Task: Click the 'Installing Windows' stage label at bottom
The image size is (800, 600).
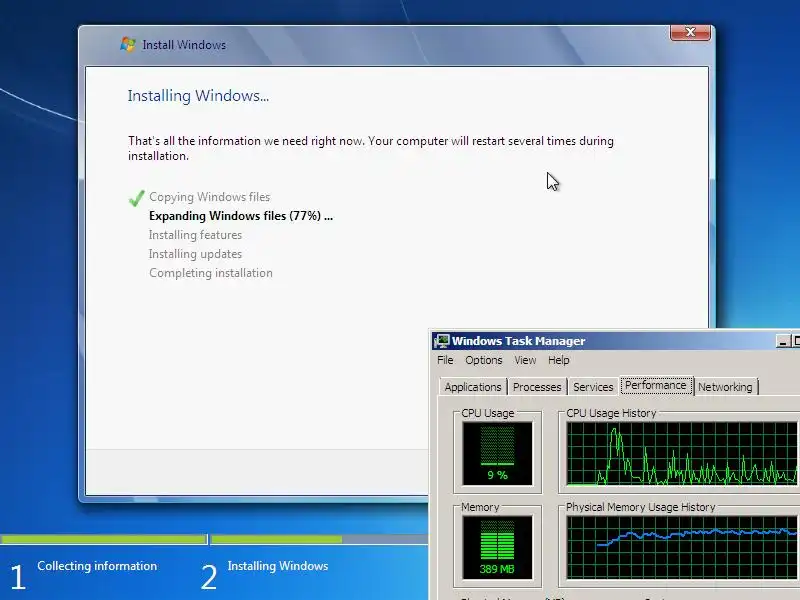Action: [x=278, y=566]
